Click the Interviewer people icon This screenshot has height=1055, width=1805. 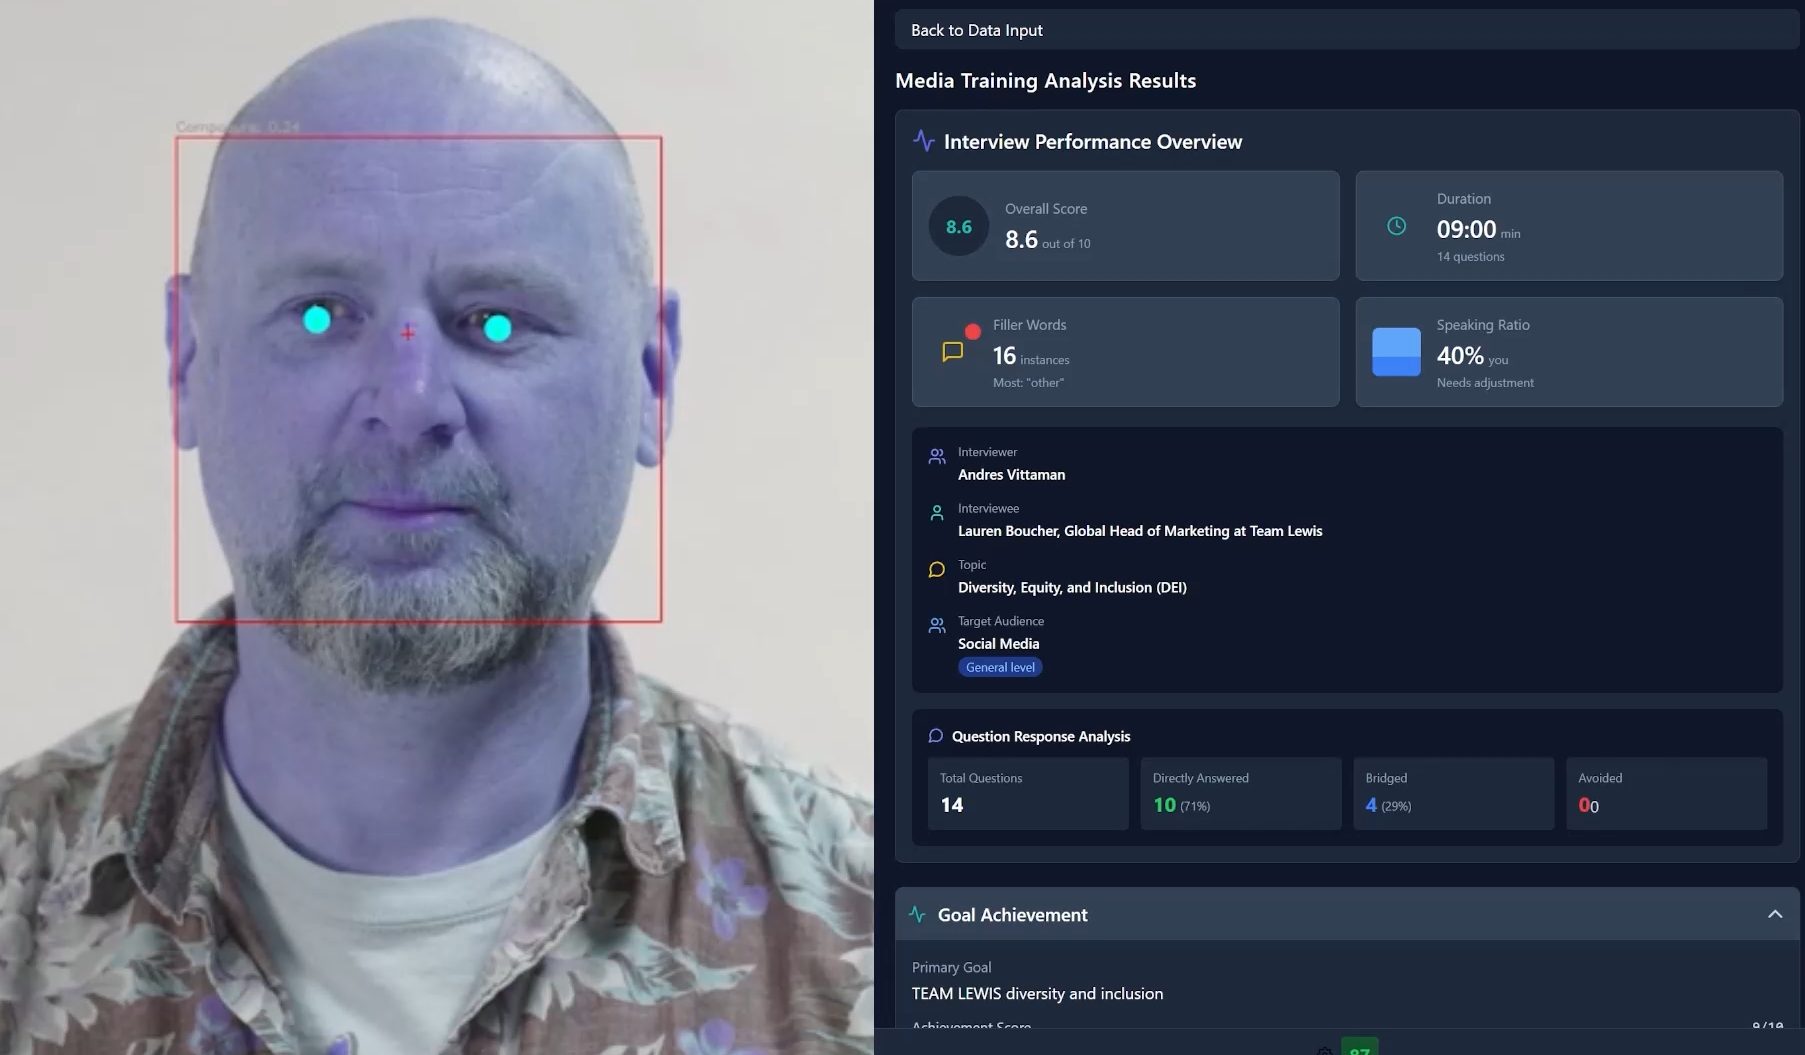(x=937, y=457)
